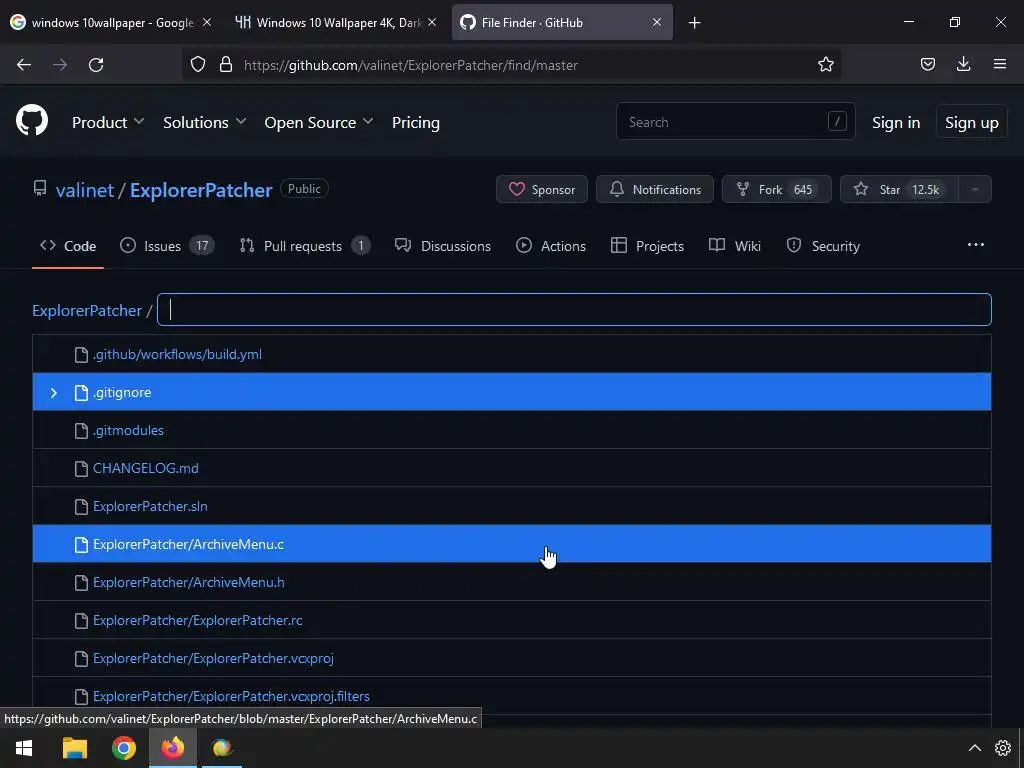The width and height of the screenshot is (1024, 768).
Task: Open the Security tab
Action: click(823, 246)
